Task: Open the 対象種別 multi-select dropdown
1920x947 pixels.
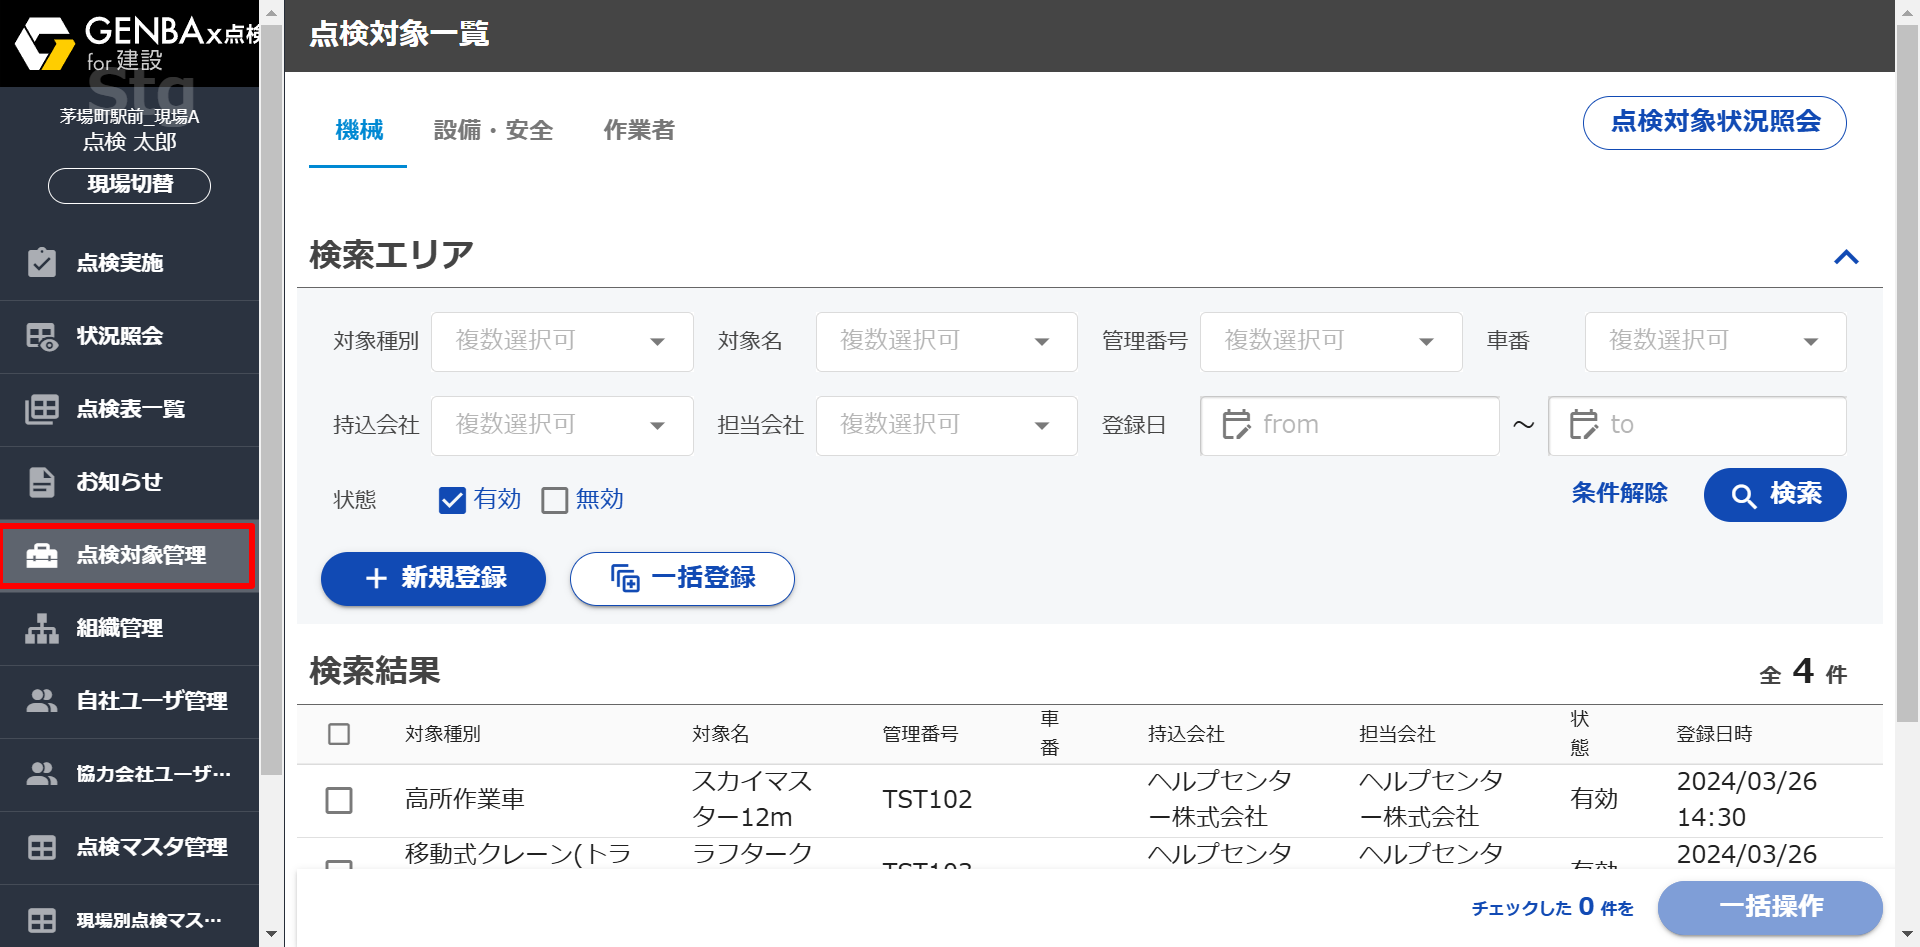Action: [x=561, y=341]
